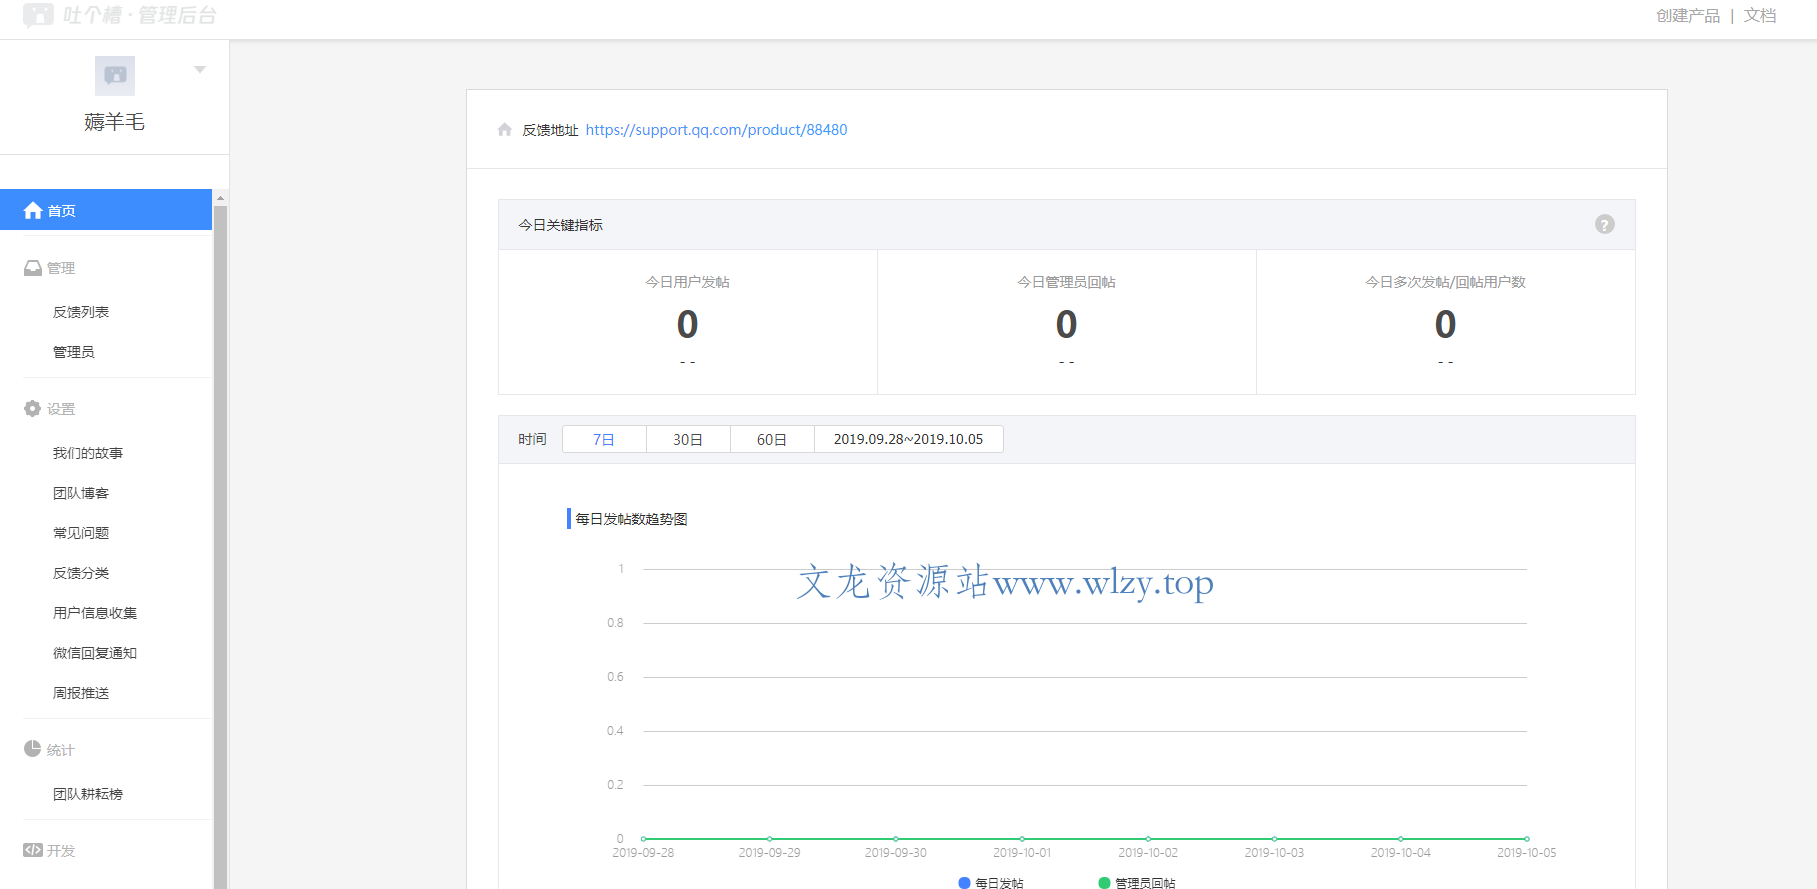Toggle the 每日发帖 blue legend marker
The width and height of the screenshot is (1817, 889).
coord(964,883)
